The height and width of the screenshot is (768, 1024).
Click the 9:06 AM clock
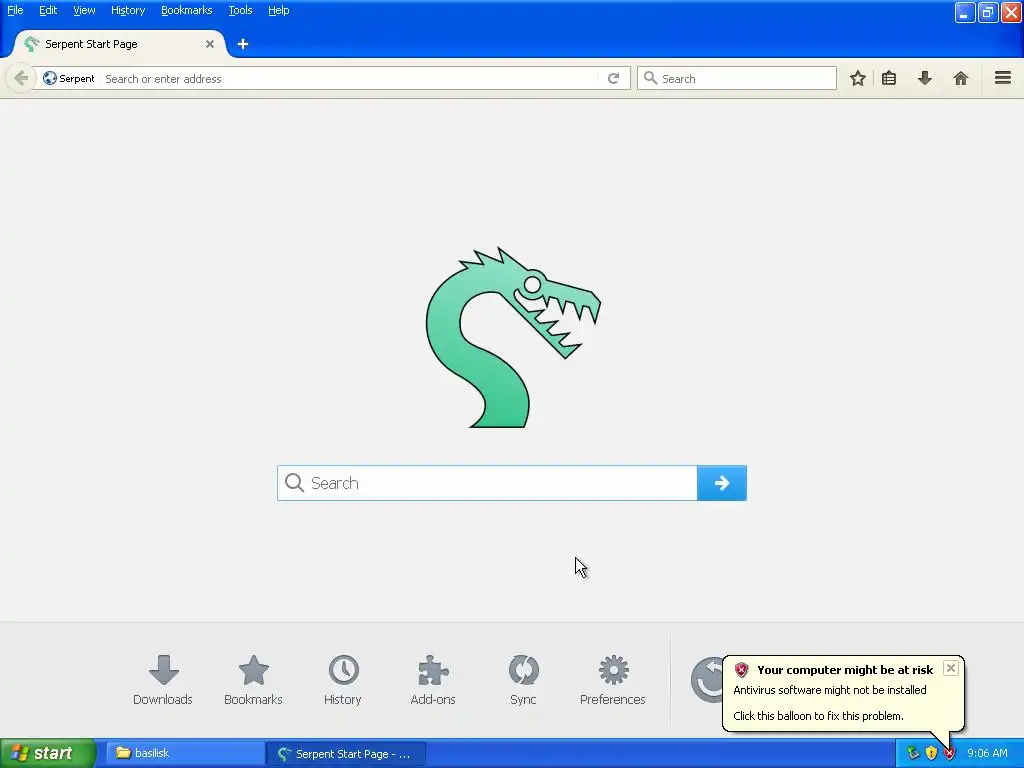click(987, 753)
